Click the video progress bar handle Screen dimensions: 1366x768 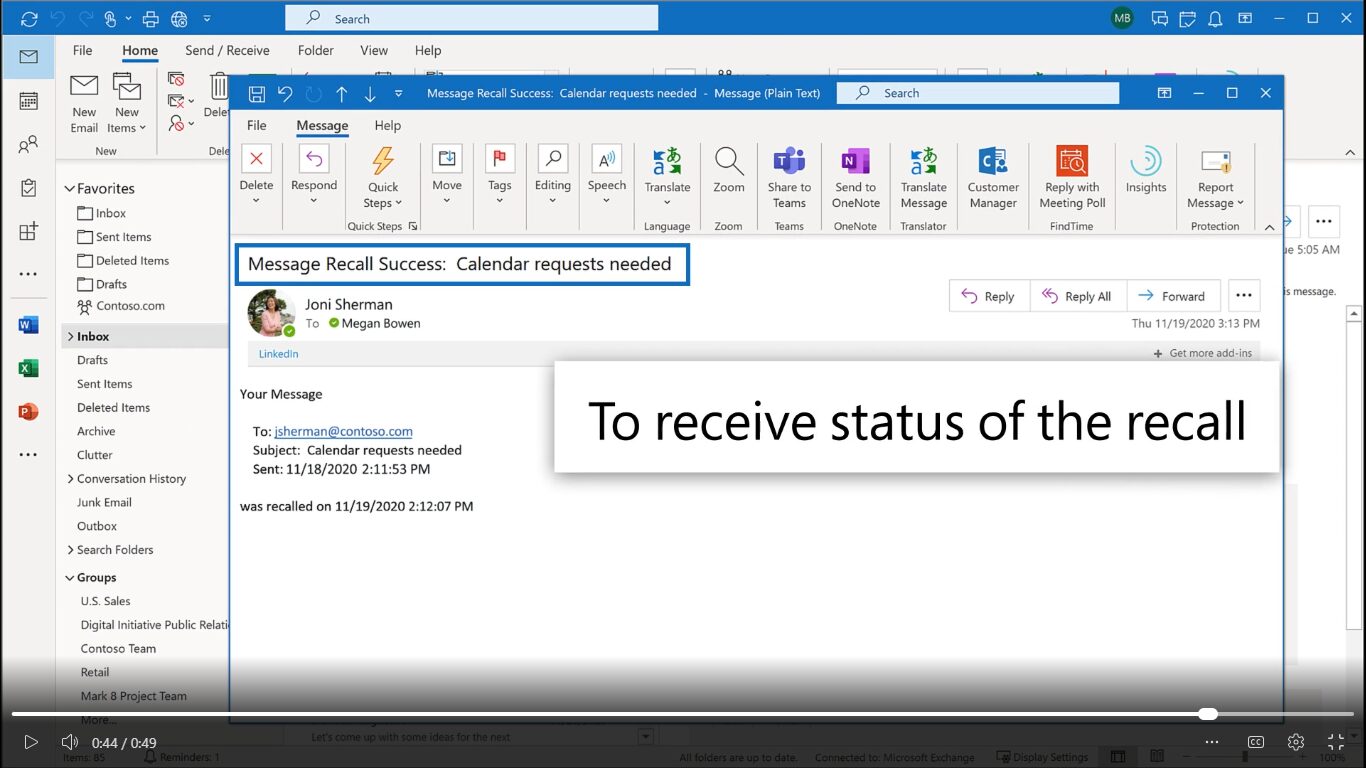1208,714
